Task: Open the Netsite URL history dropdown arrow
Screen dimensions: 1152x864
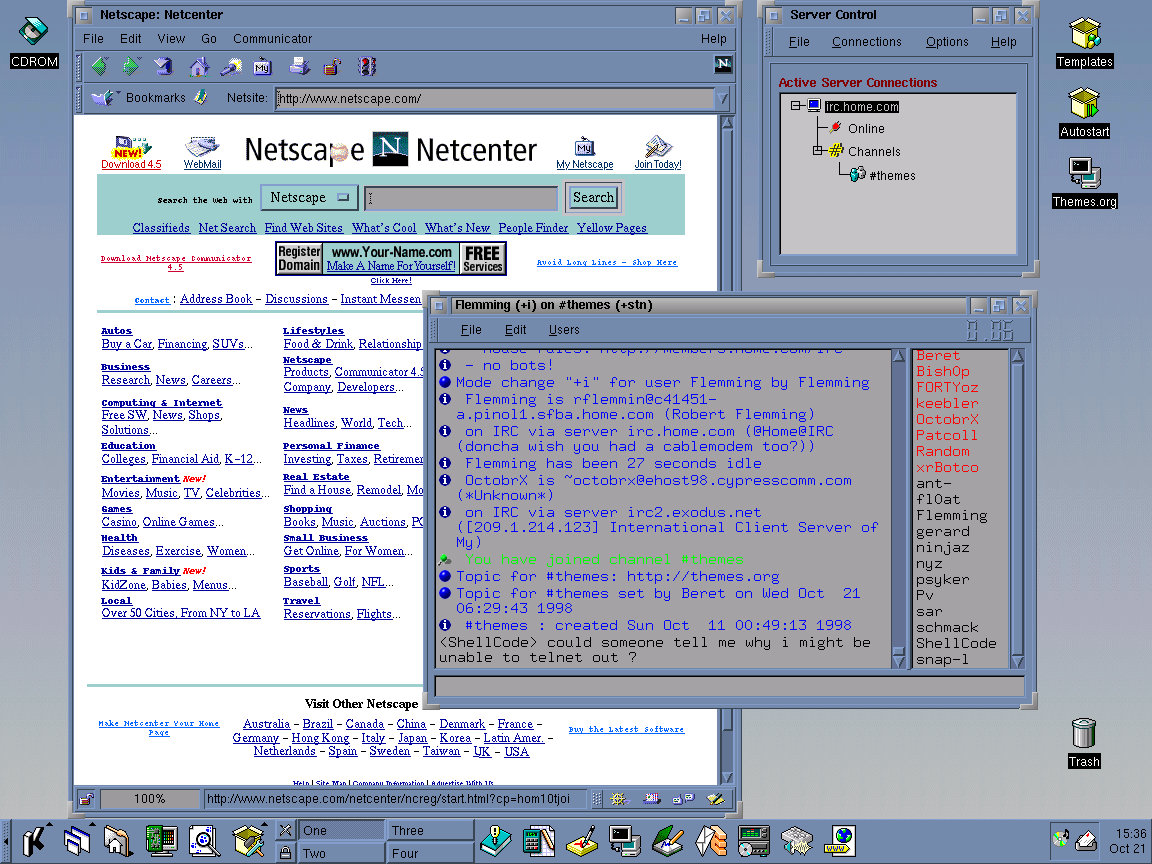Action: click(x=722, y=98)
